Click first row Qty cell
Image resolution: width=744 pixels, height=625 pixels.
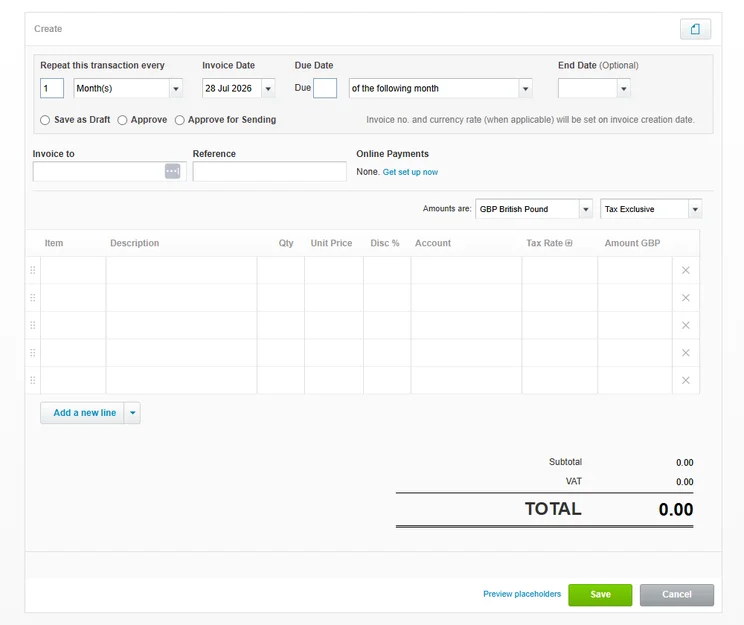click(281, 270)
